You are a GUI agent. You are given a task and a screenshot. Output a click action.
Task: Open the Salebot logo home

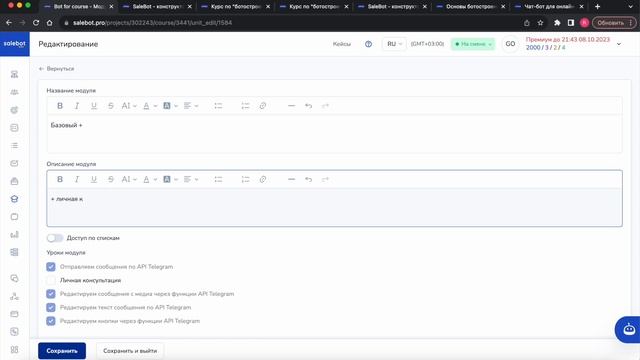[x=15, y=44]
